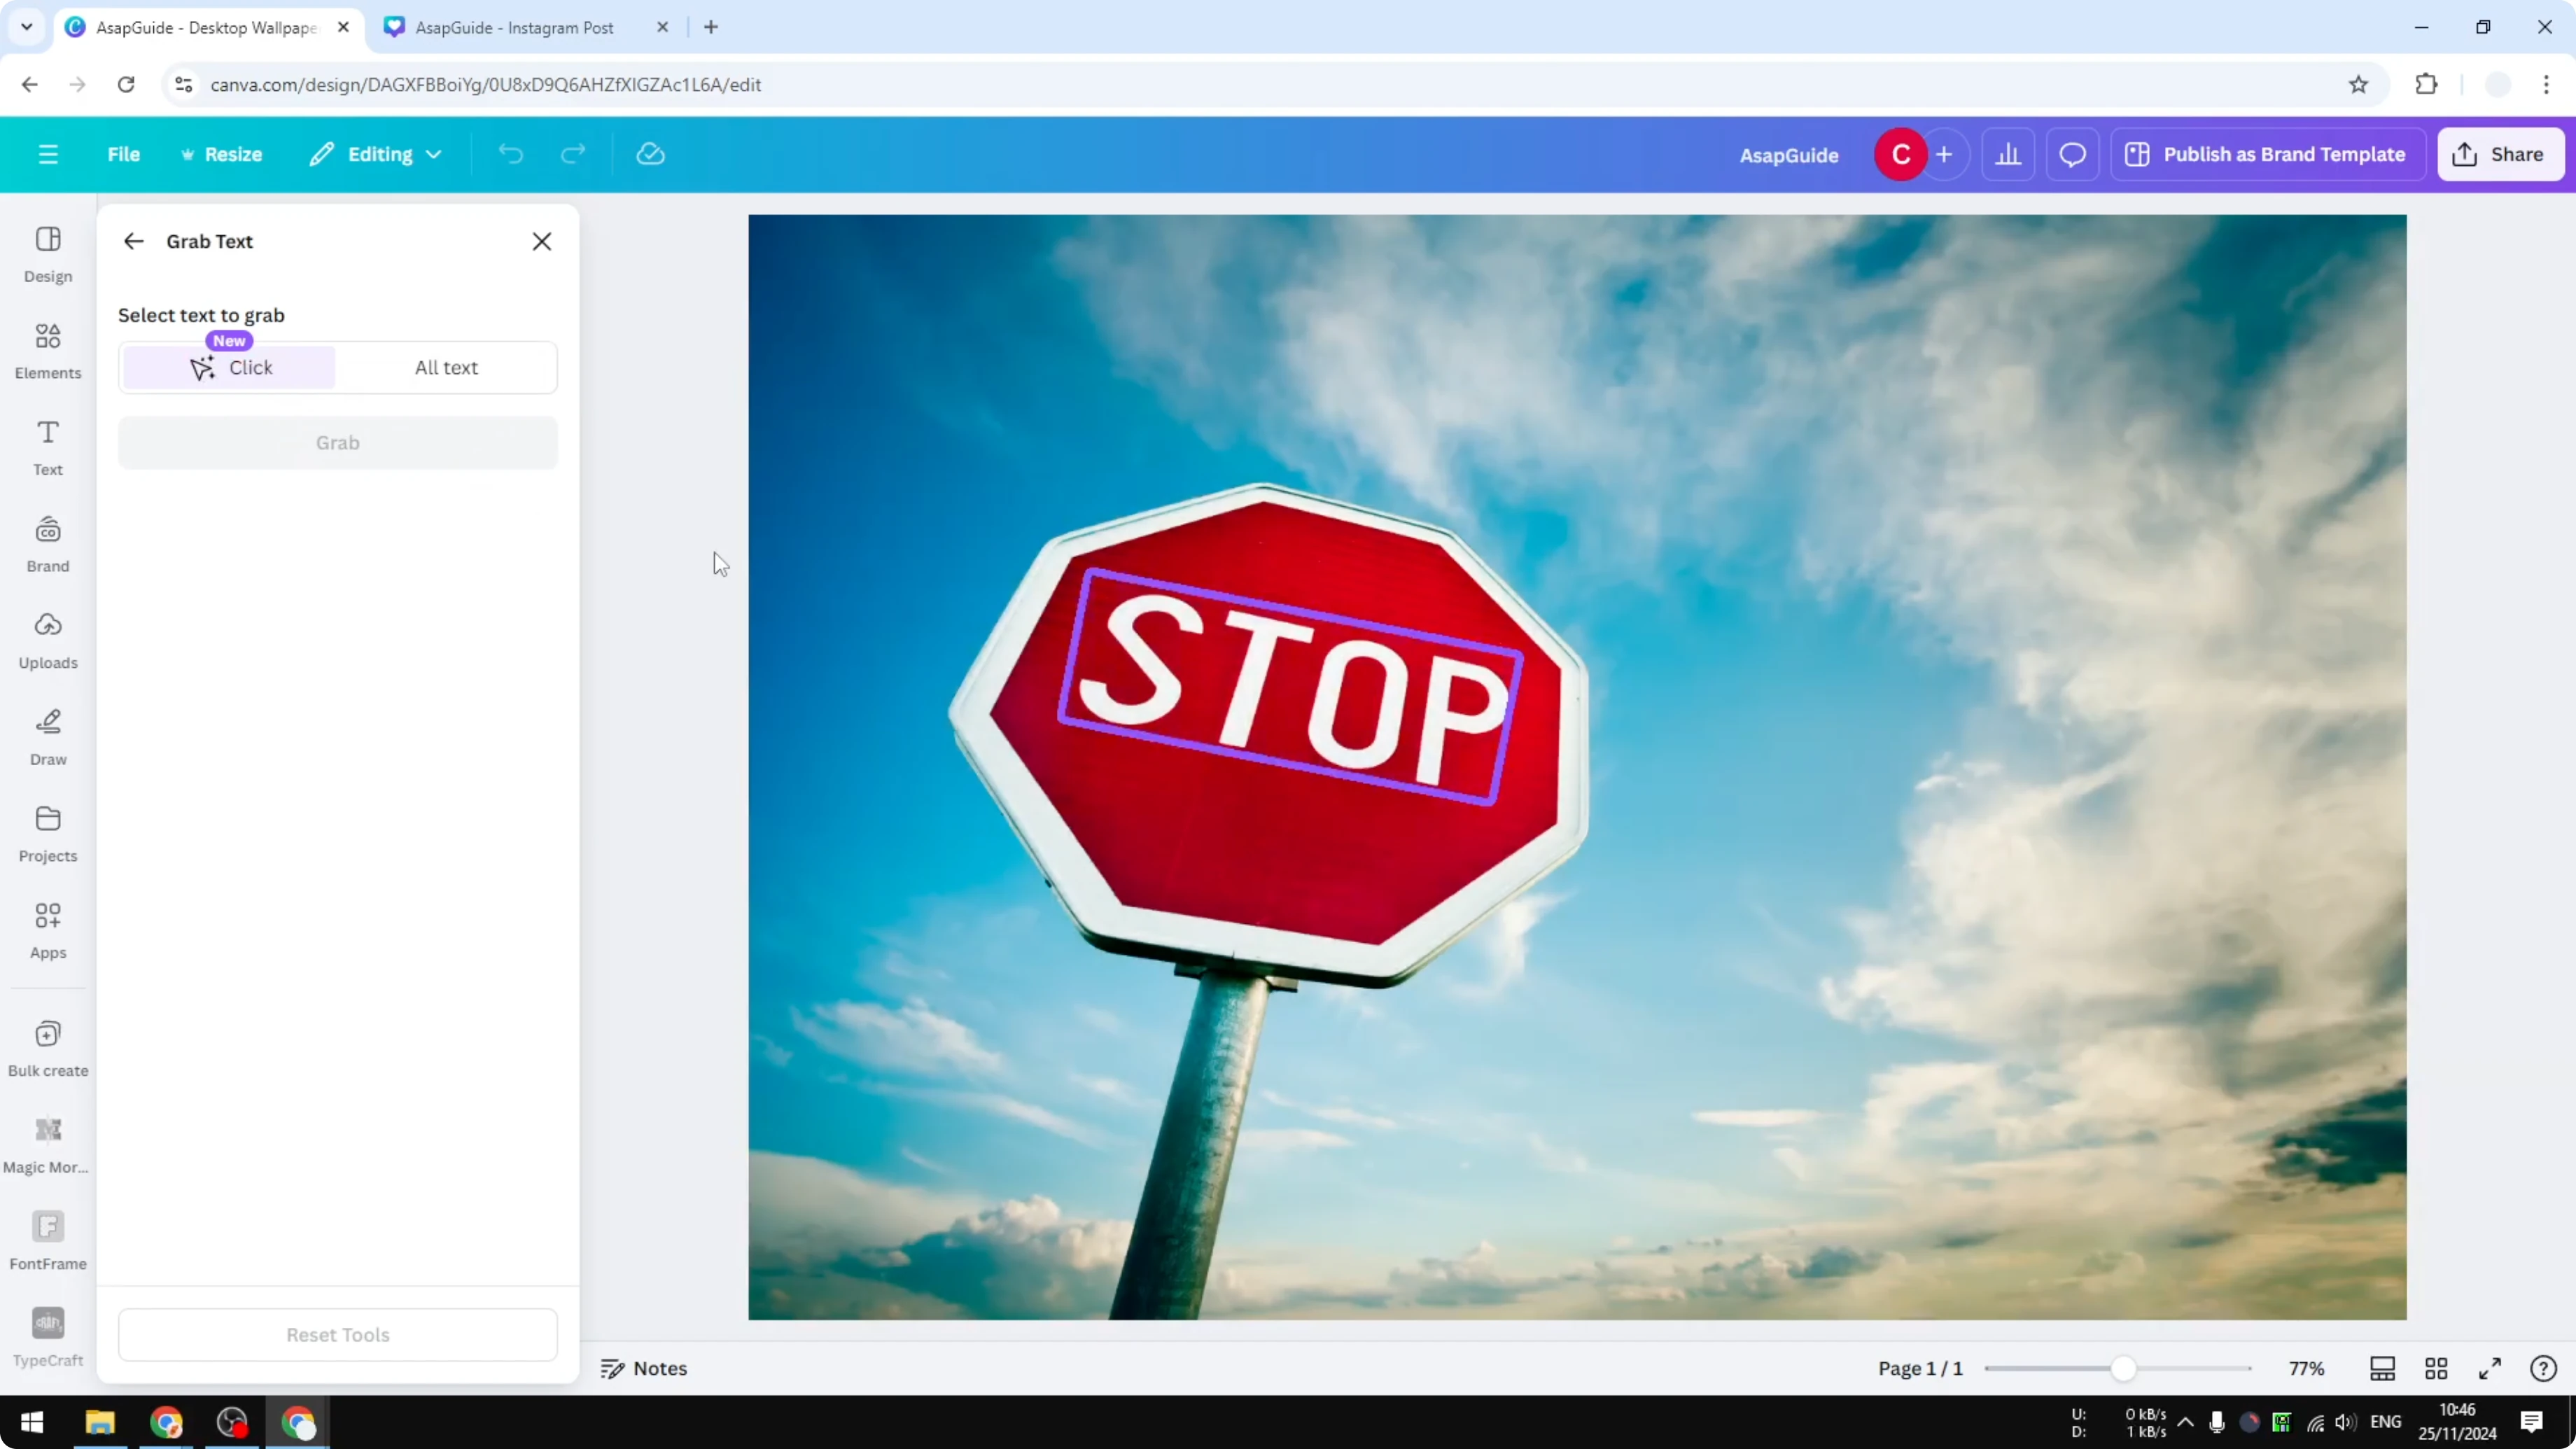The image size is (2576, 1449).
Task: Open the Uploads panel
Action: (x=47, y=639)
